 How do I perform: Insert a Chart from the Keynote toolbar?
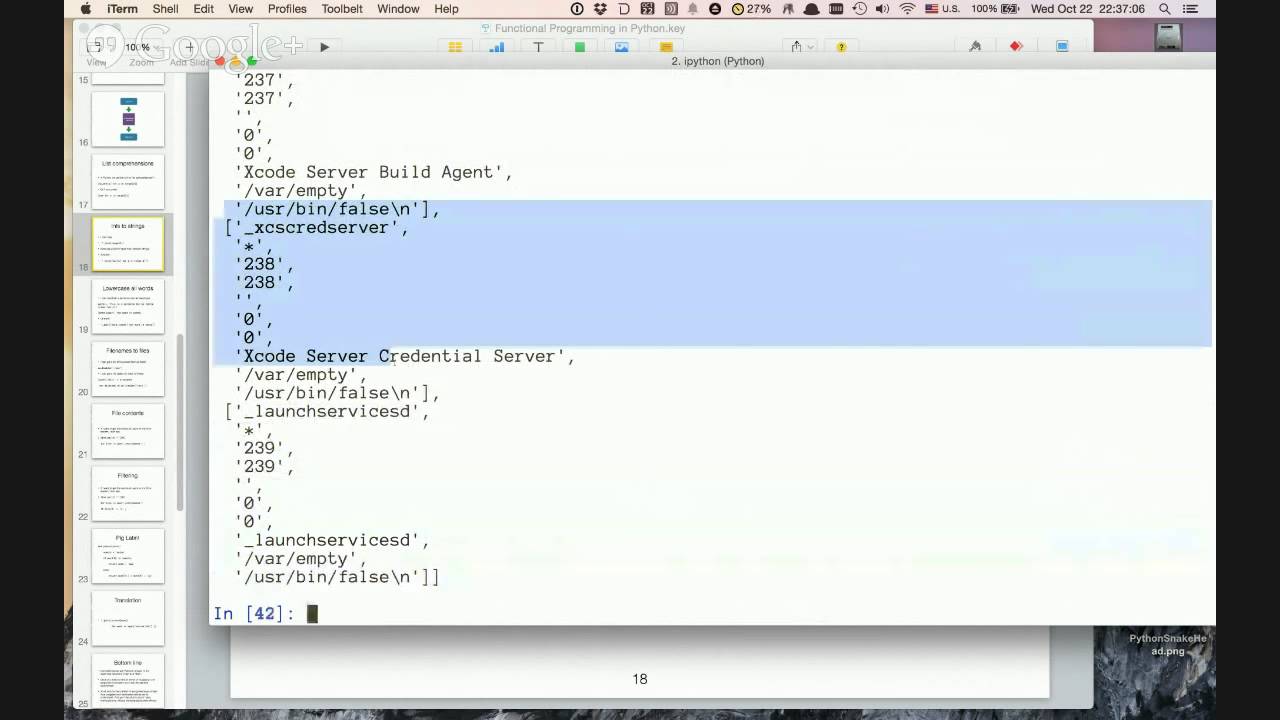[x=496, y=47]
